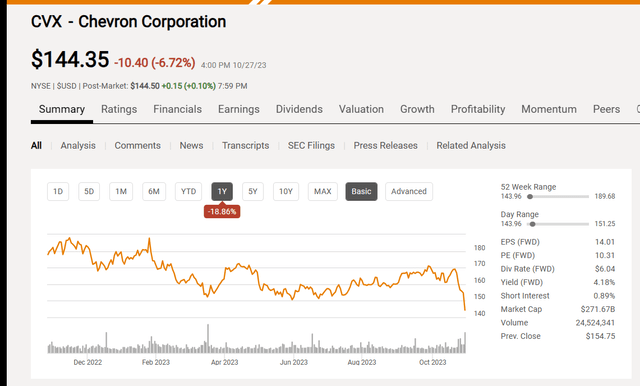Switch chart to Basic mode

362,191
